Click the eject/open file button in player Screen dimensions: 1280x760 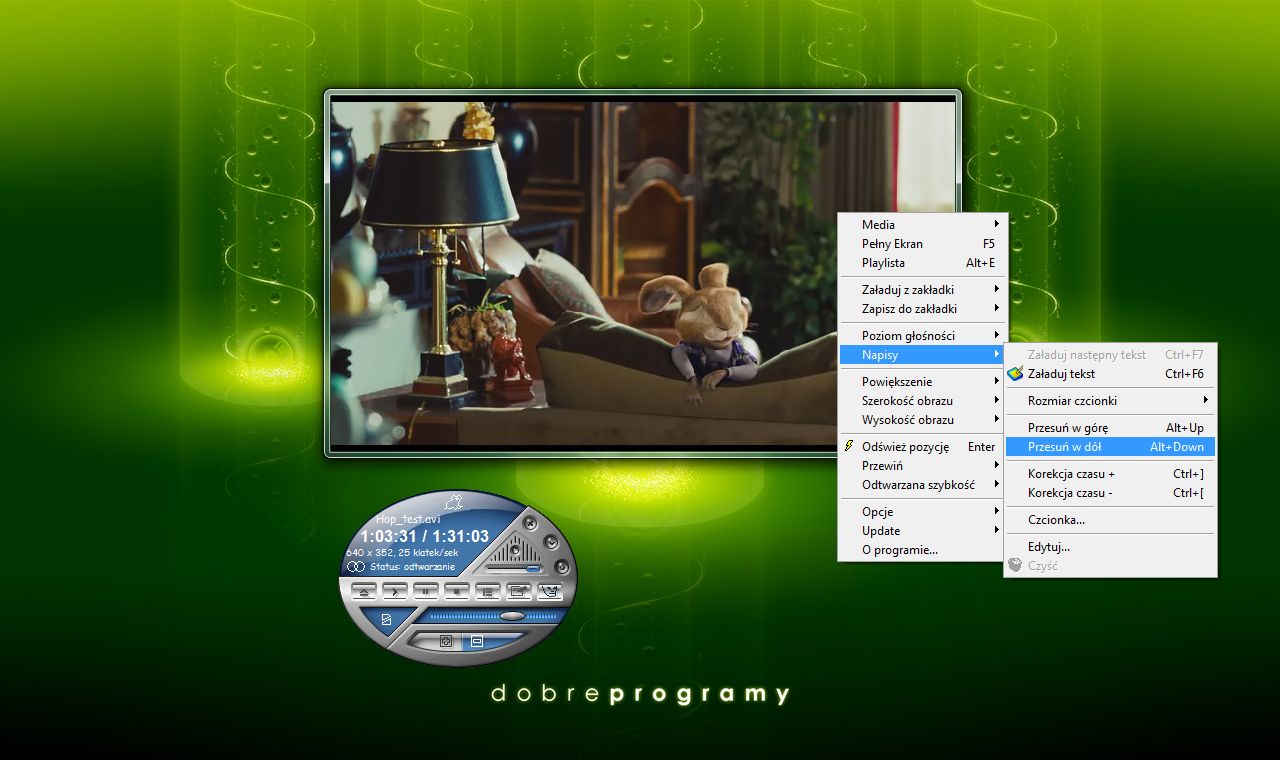click(x=364, y=591)
